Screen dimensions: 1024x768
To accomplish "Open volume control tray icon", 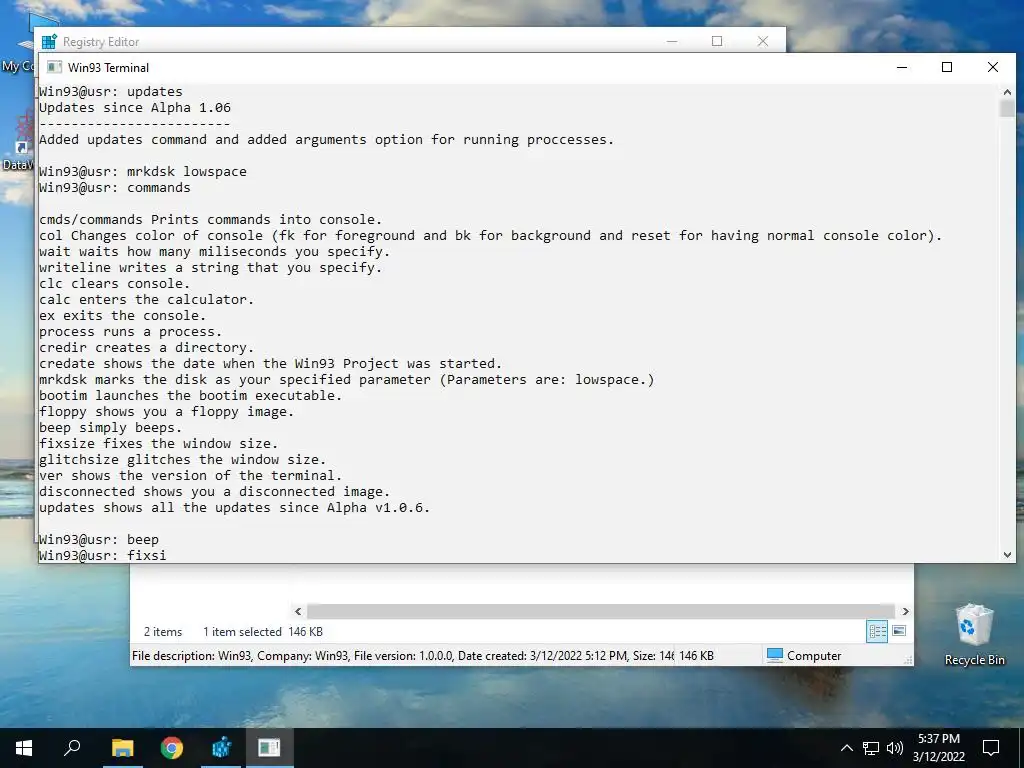I will [895, 748].
